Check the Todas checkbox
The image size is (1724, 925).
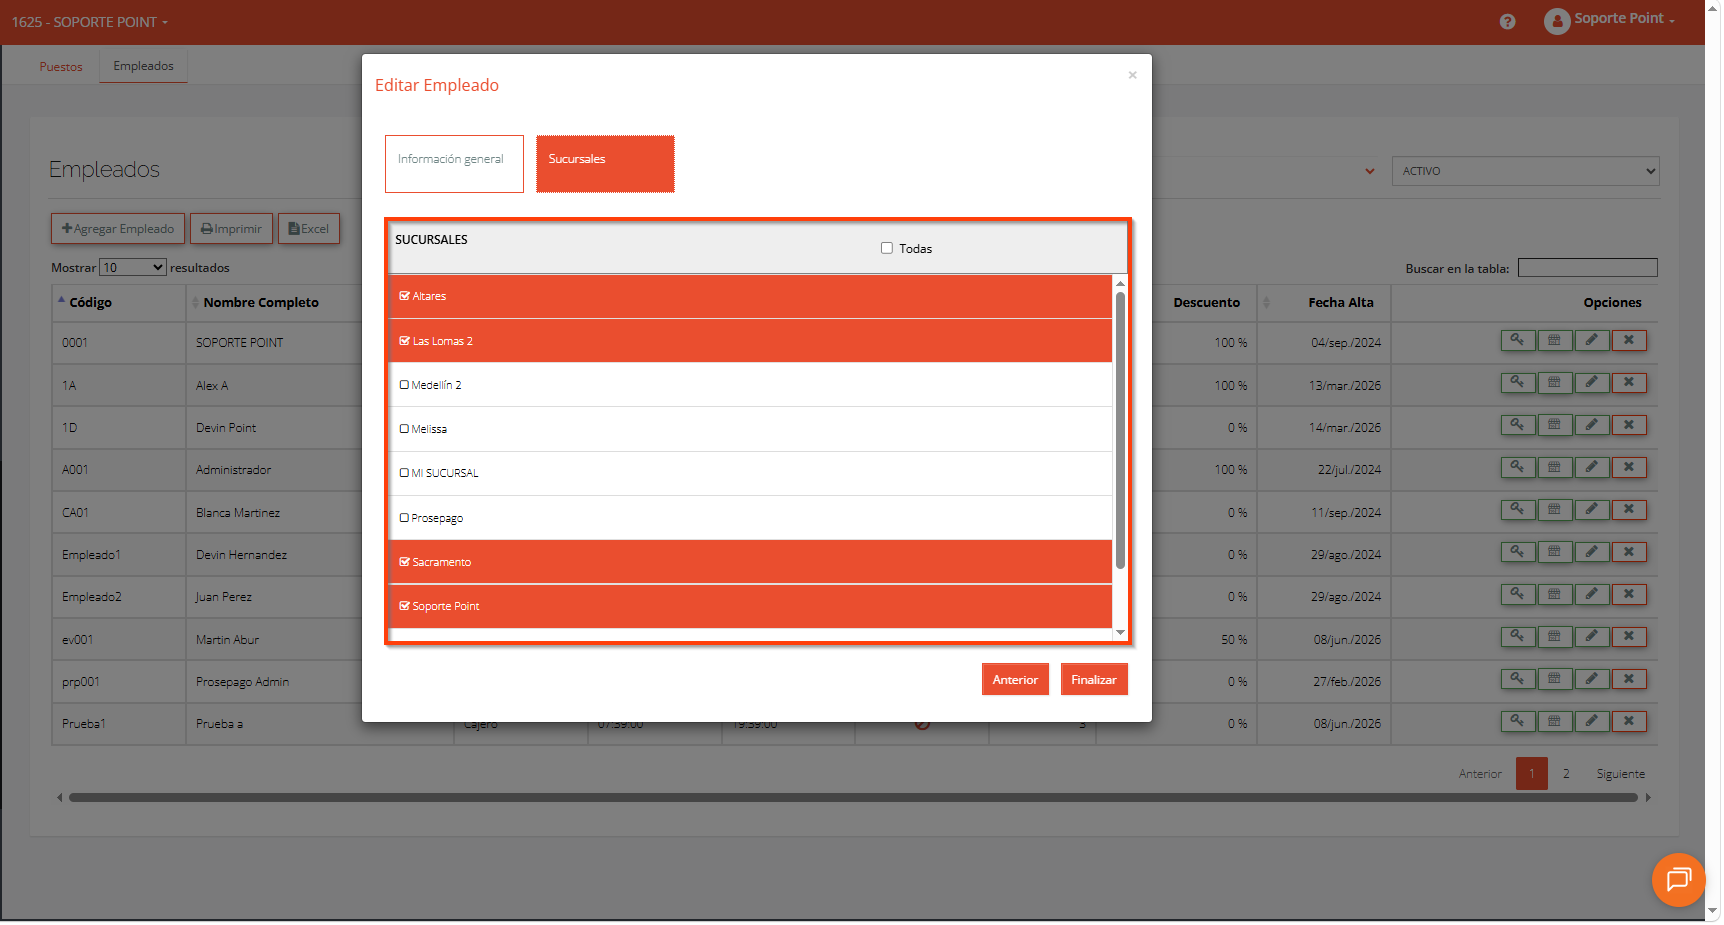(887, 248)
